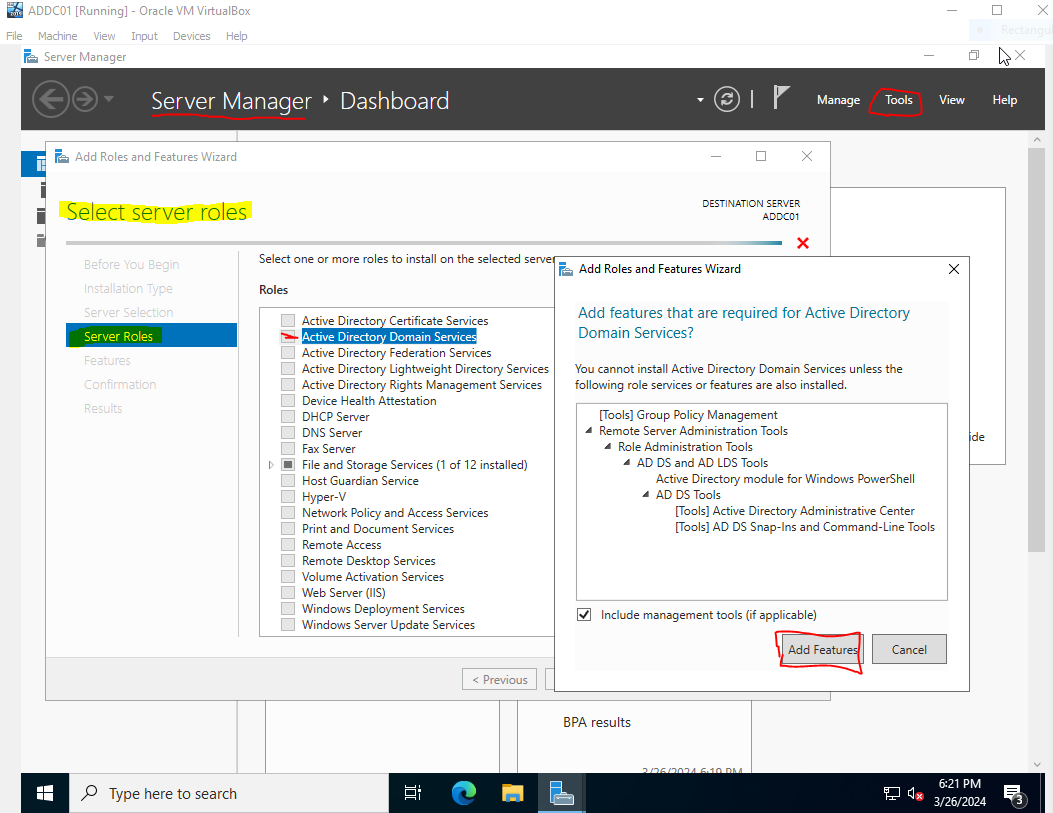Select the Remote Access role row

coord(341,544)
